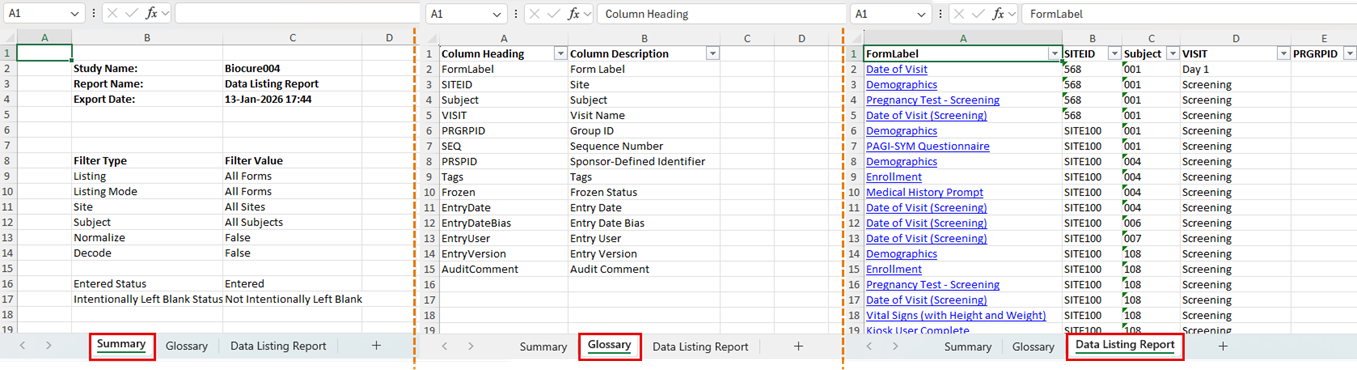The width and height of the screenshot is (1357, 370).
Task: Select the highlighted Data Listing Report tab
Action: [1125, 346]
